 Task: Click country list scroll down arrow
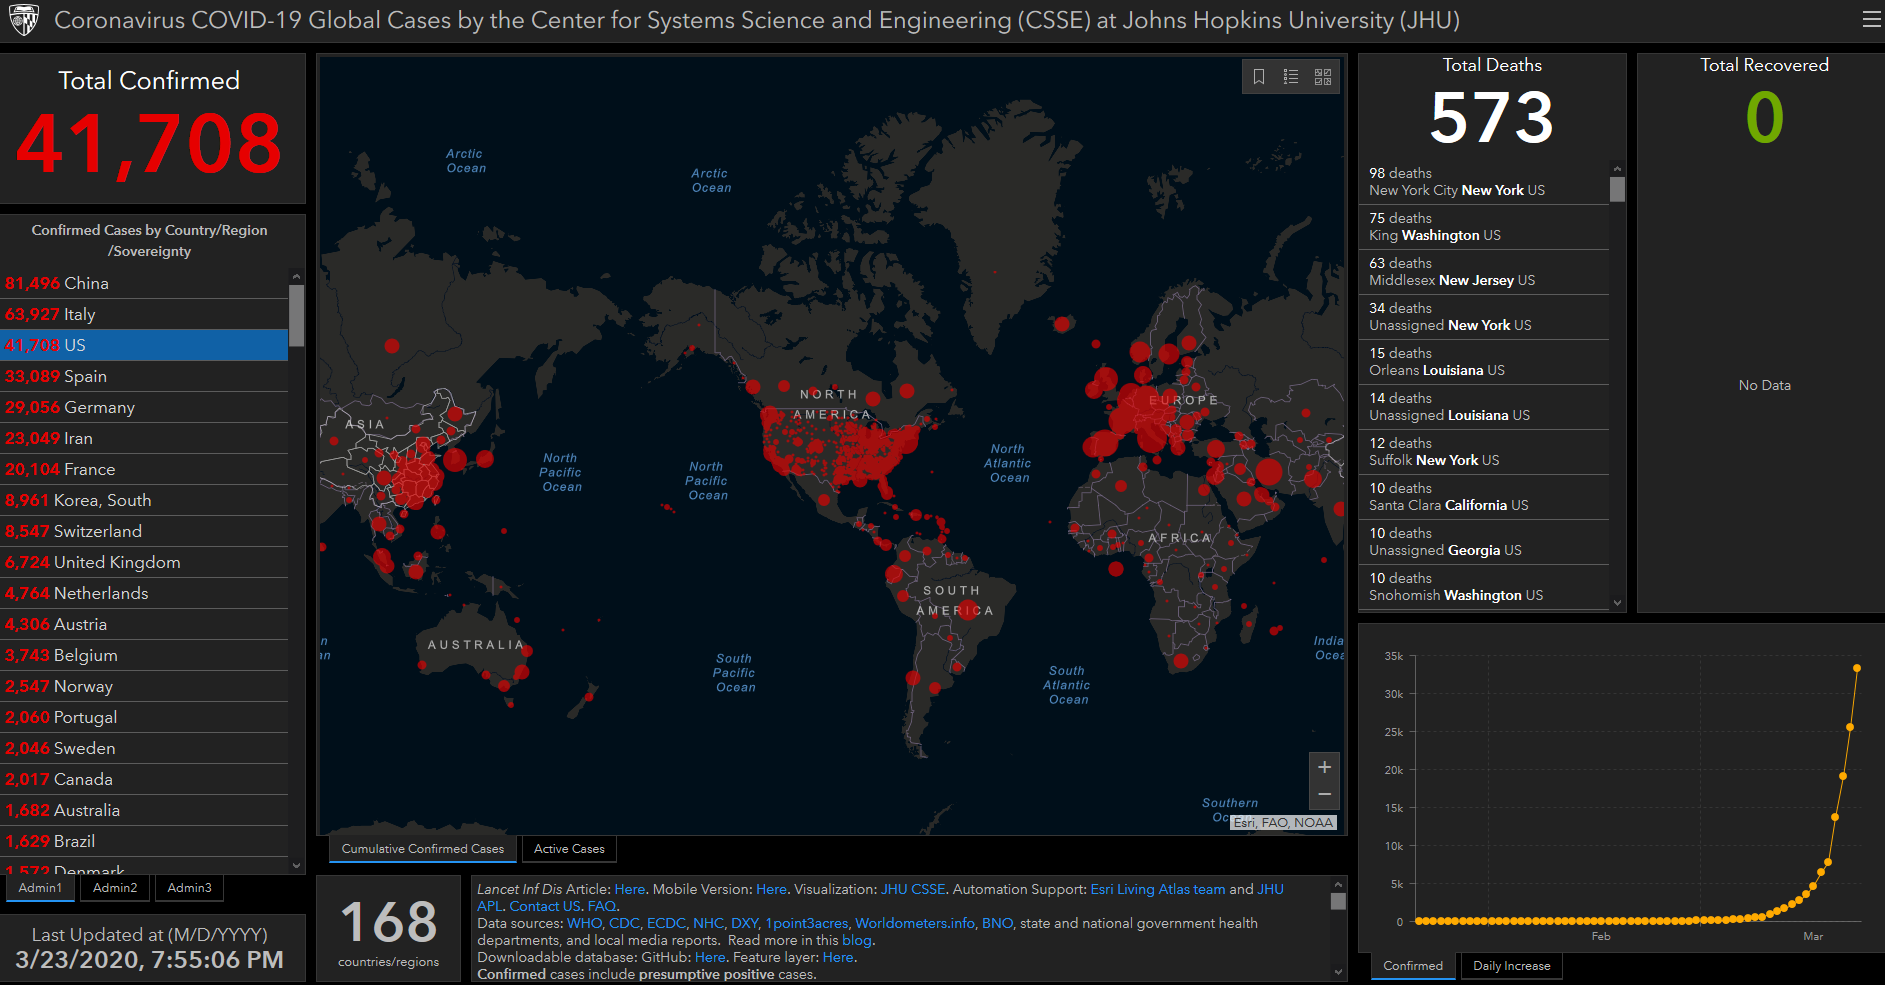(296, 865)
